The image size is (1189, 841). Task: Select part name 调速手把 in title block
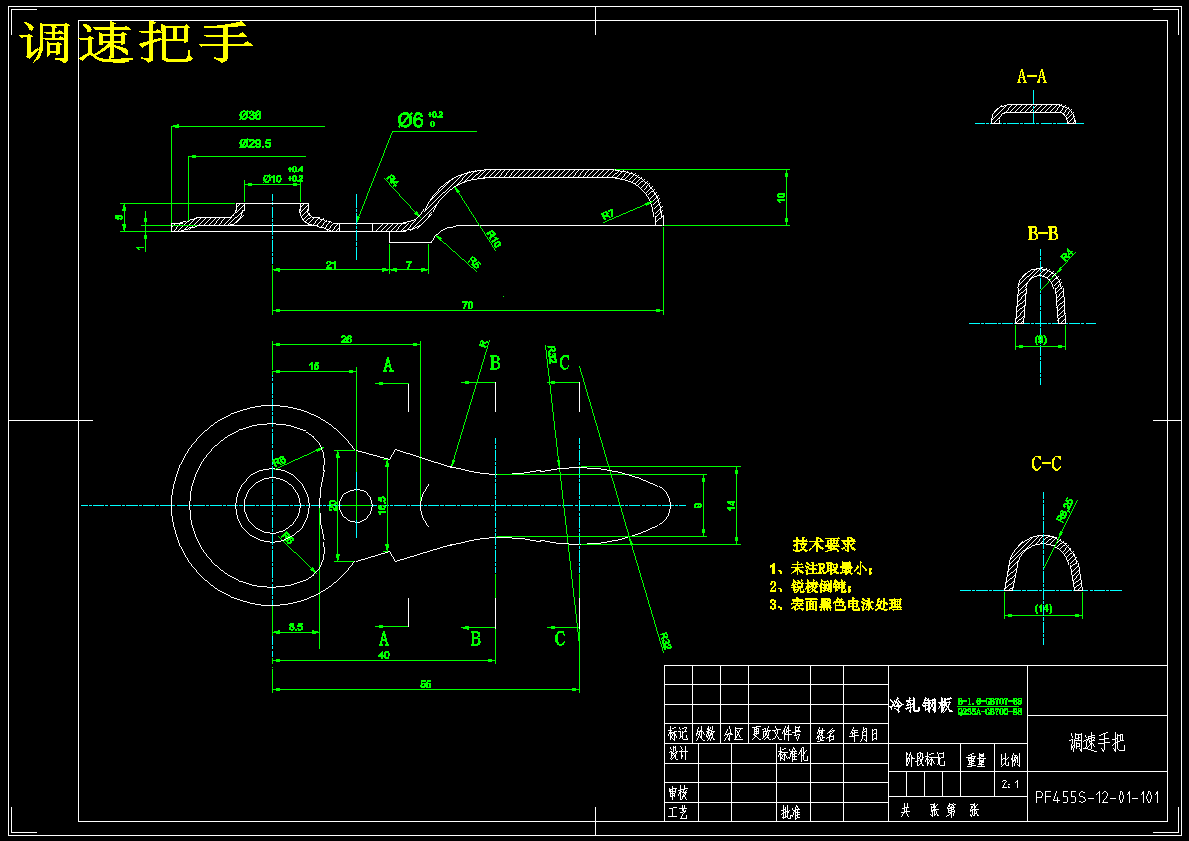[1097, 742]
